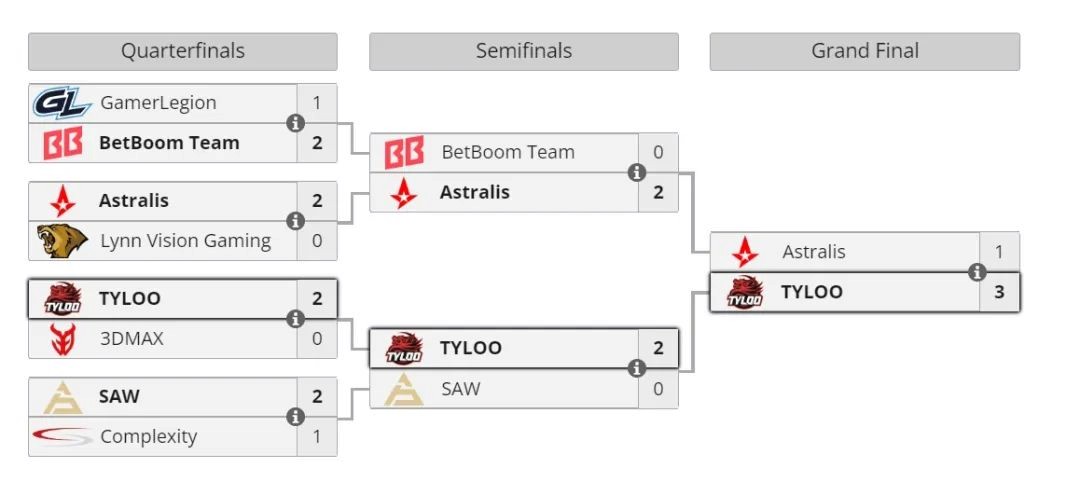Open the Lynn Vision Gaming team name
Screen dimensions: 1080x482
[185, 241]
